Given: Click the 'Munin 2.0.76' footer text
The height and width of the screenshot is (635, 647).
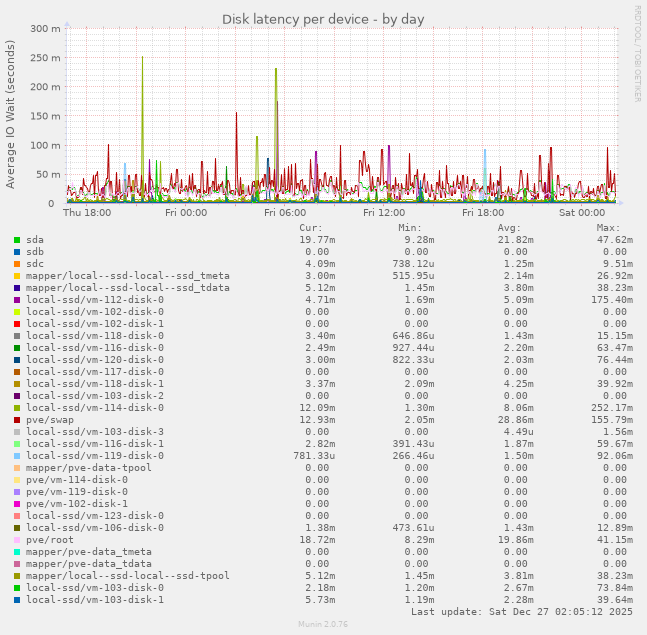Looking at the screenshot, I should pos(323,624).
